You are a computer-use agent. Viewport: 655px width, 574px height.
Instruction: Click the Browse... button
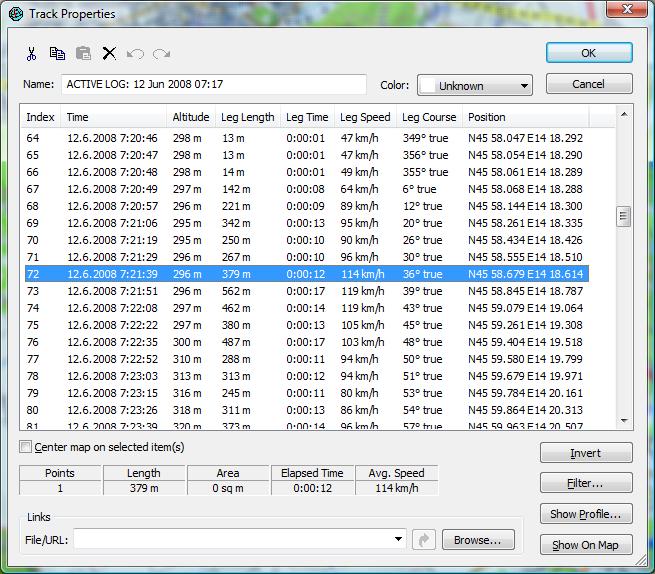point(478,540)
